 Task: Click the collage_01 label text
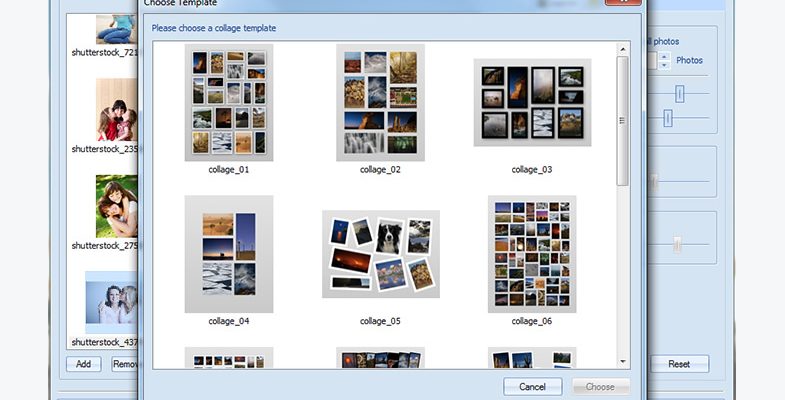(x=229, y=170)
